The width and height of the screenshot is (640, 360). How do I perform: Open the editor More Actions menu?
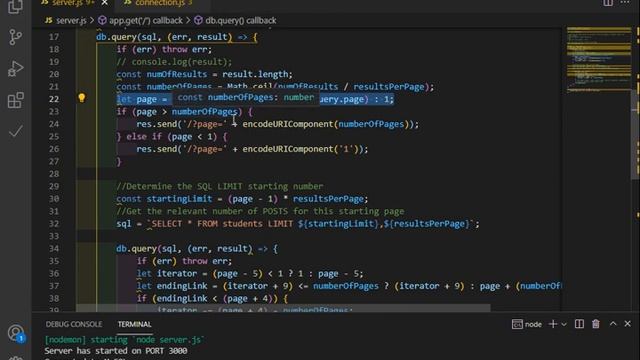point(625,3)
